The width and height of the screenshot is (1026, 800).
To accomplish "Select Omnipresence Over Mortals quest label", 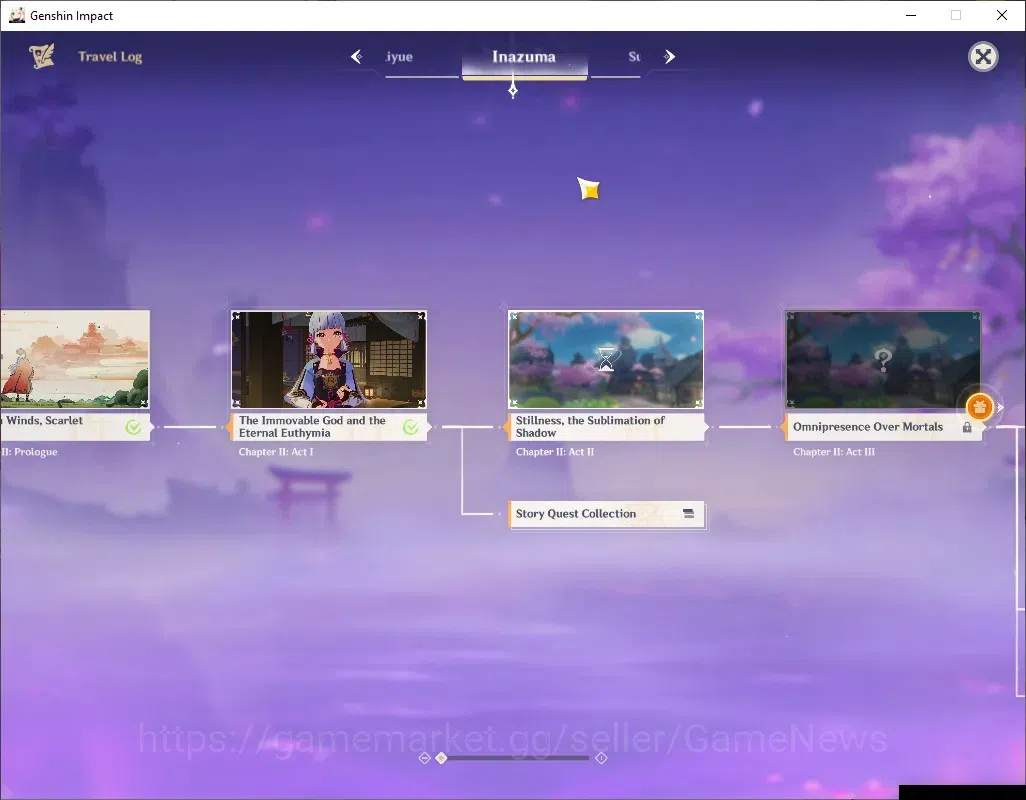I will point(883,426).
